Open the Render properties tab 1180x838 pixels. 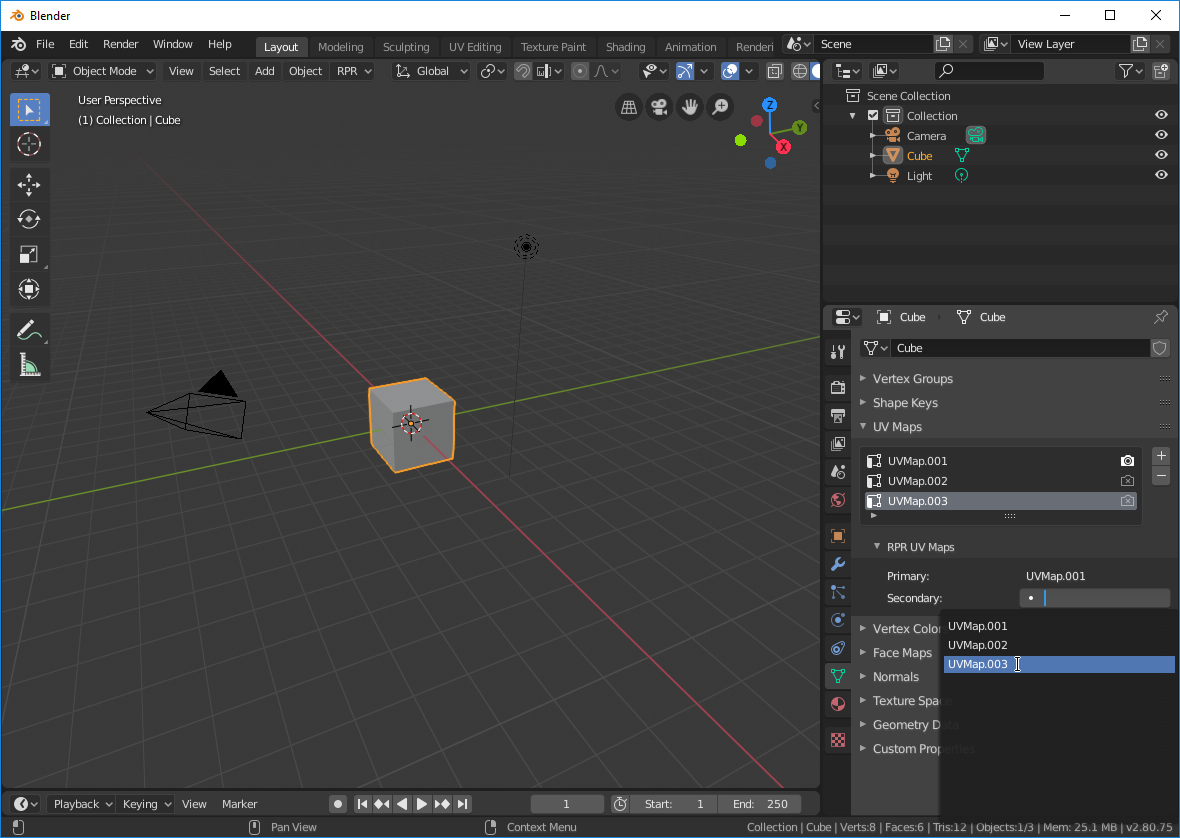838,387
